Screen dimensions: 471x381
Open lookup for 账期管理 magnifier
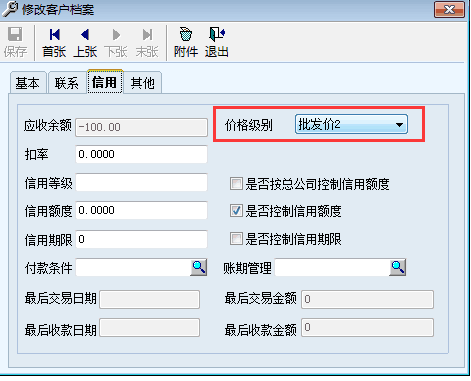[398, 267]
